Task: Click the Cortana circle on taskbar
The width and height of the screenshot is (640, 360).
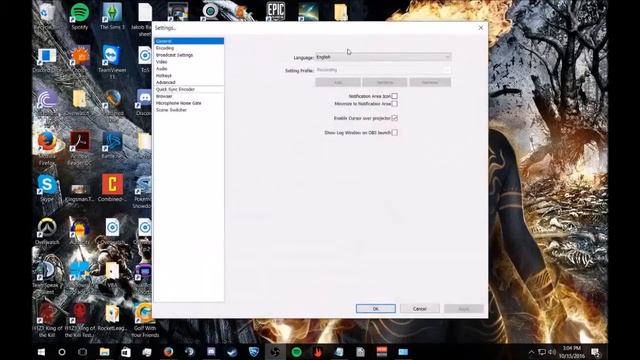Action: pos(62,352)
